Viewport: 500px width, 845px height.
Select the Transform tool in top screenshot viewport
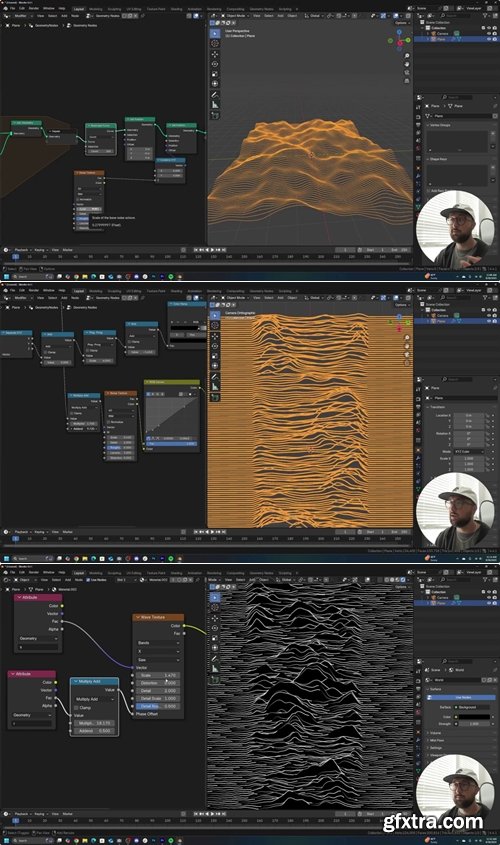[215, 84]
